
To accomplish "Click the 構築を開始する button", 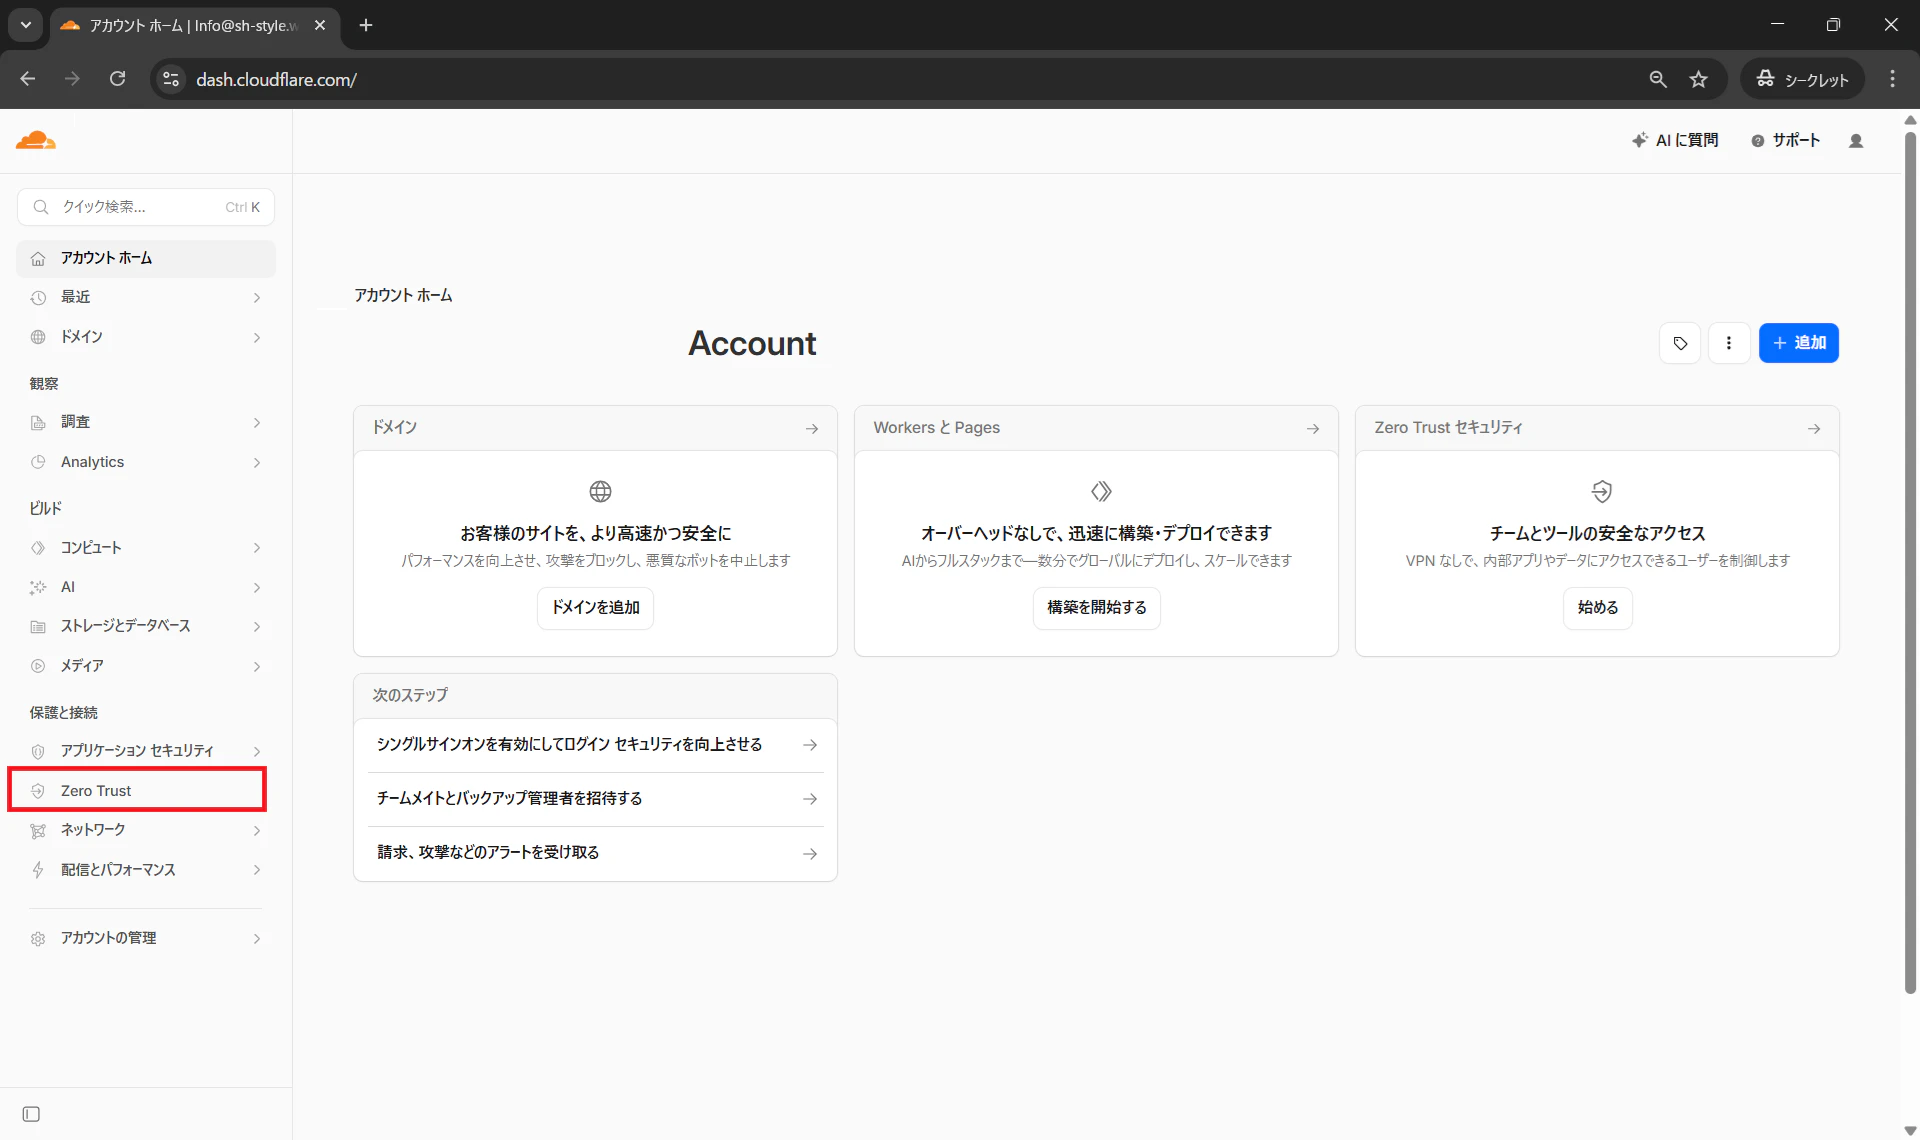I will pyautogui.click(x=1097, y=608).
